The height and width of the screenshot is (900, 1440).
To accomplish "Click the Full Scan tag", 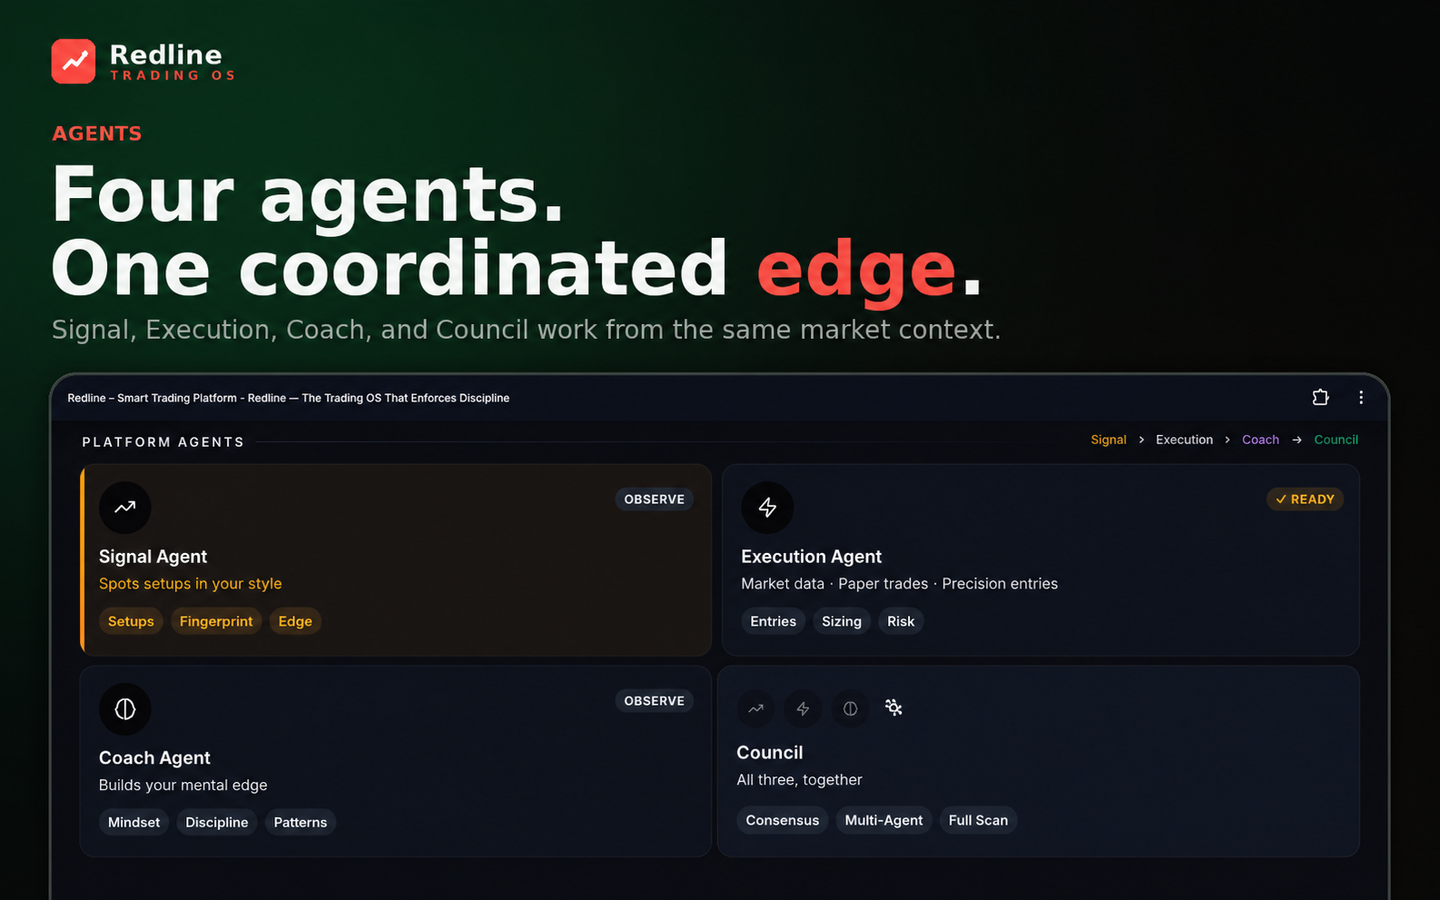I will [978, 820].
